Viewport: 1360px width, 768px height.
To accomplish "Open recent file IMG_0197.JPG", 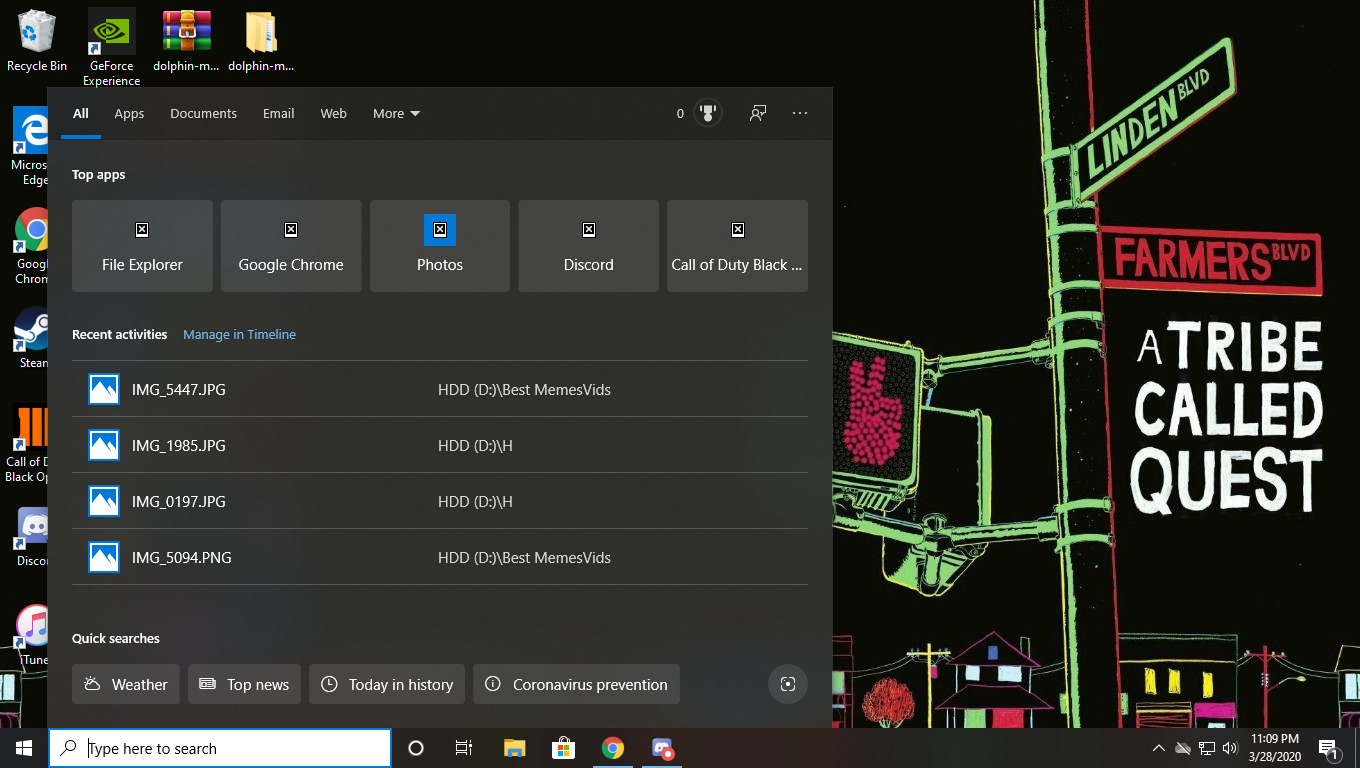I will coord(440,501).
